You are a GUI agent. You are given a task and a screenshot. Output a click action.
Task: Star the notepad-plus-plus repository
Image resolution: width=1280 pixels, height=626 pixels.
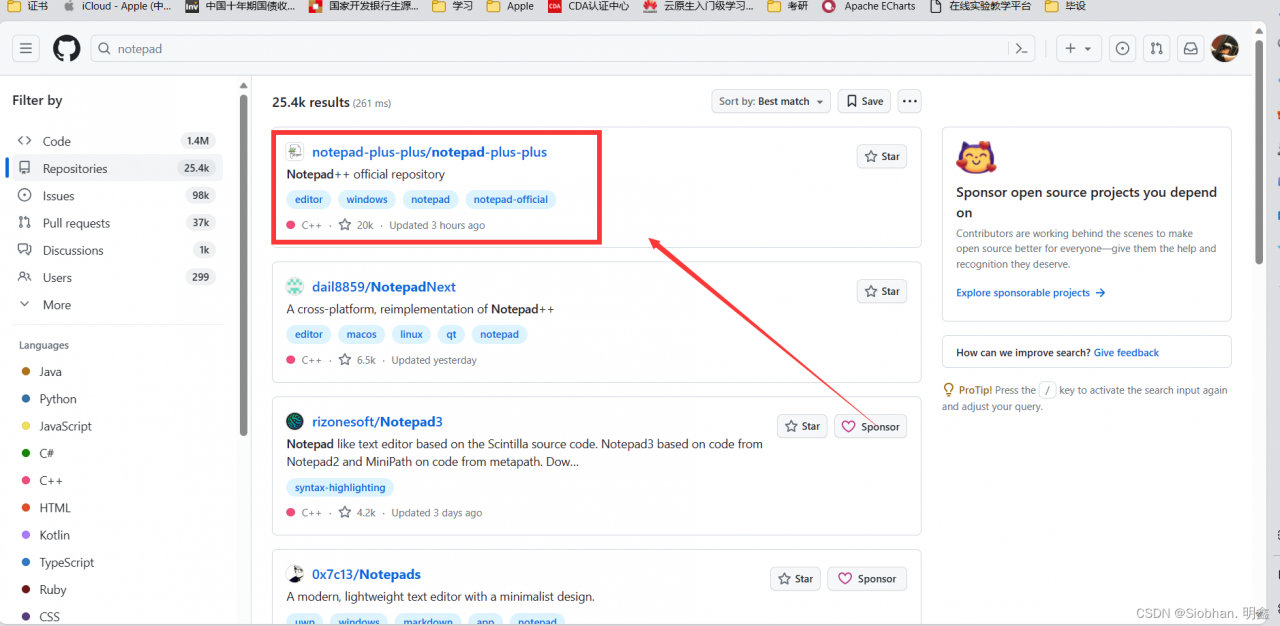pos(882,156)
